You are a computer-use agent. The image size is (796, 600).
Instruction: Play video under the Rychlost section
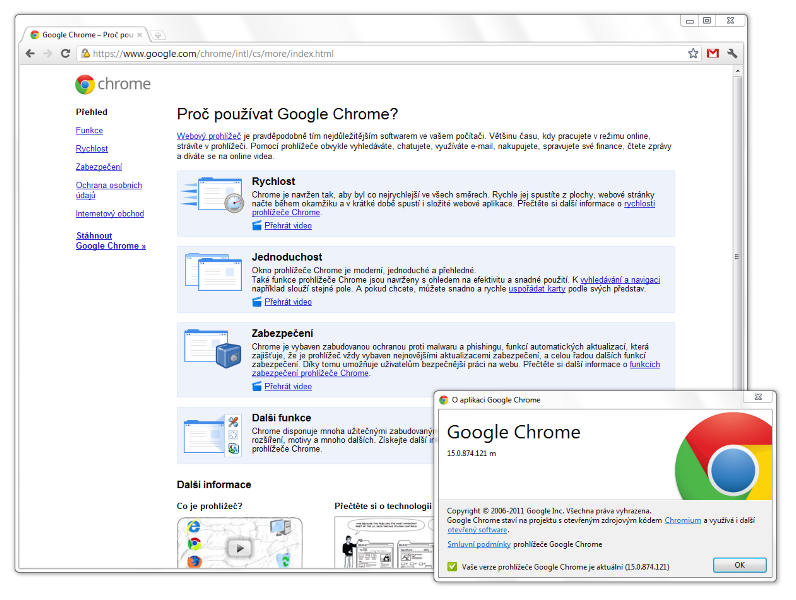pos(288,226)
